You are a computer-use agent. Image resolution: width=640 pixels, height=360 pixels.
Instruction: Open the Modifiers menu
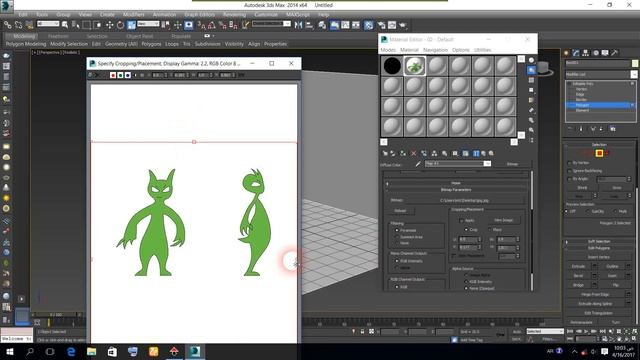pos(133,14)
